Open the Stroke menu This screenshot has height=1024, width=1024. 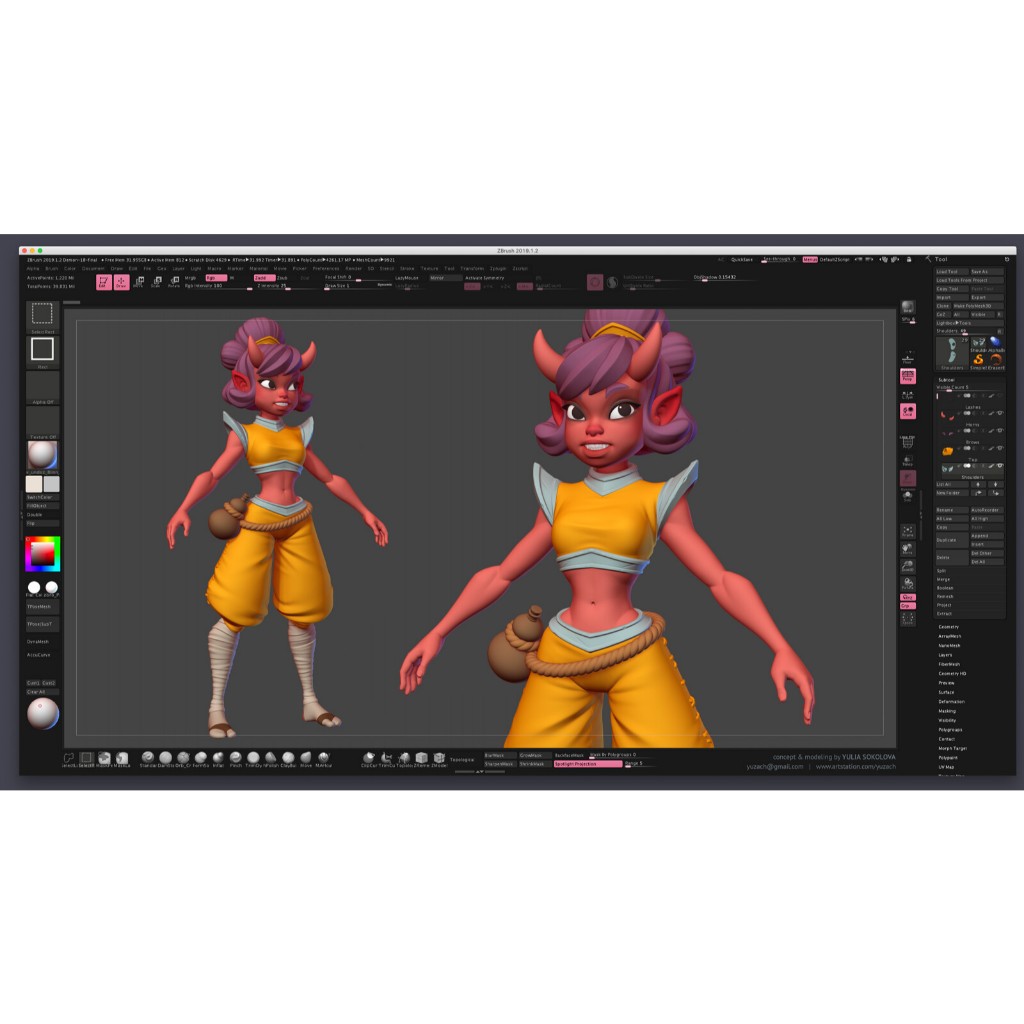pyautogui.click(x=407, y=268)
